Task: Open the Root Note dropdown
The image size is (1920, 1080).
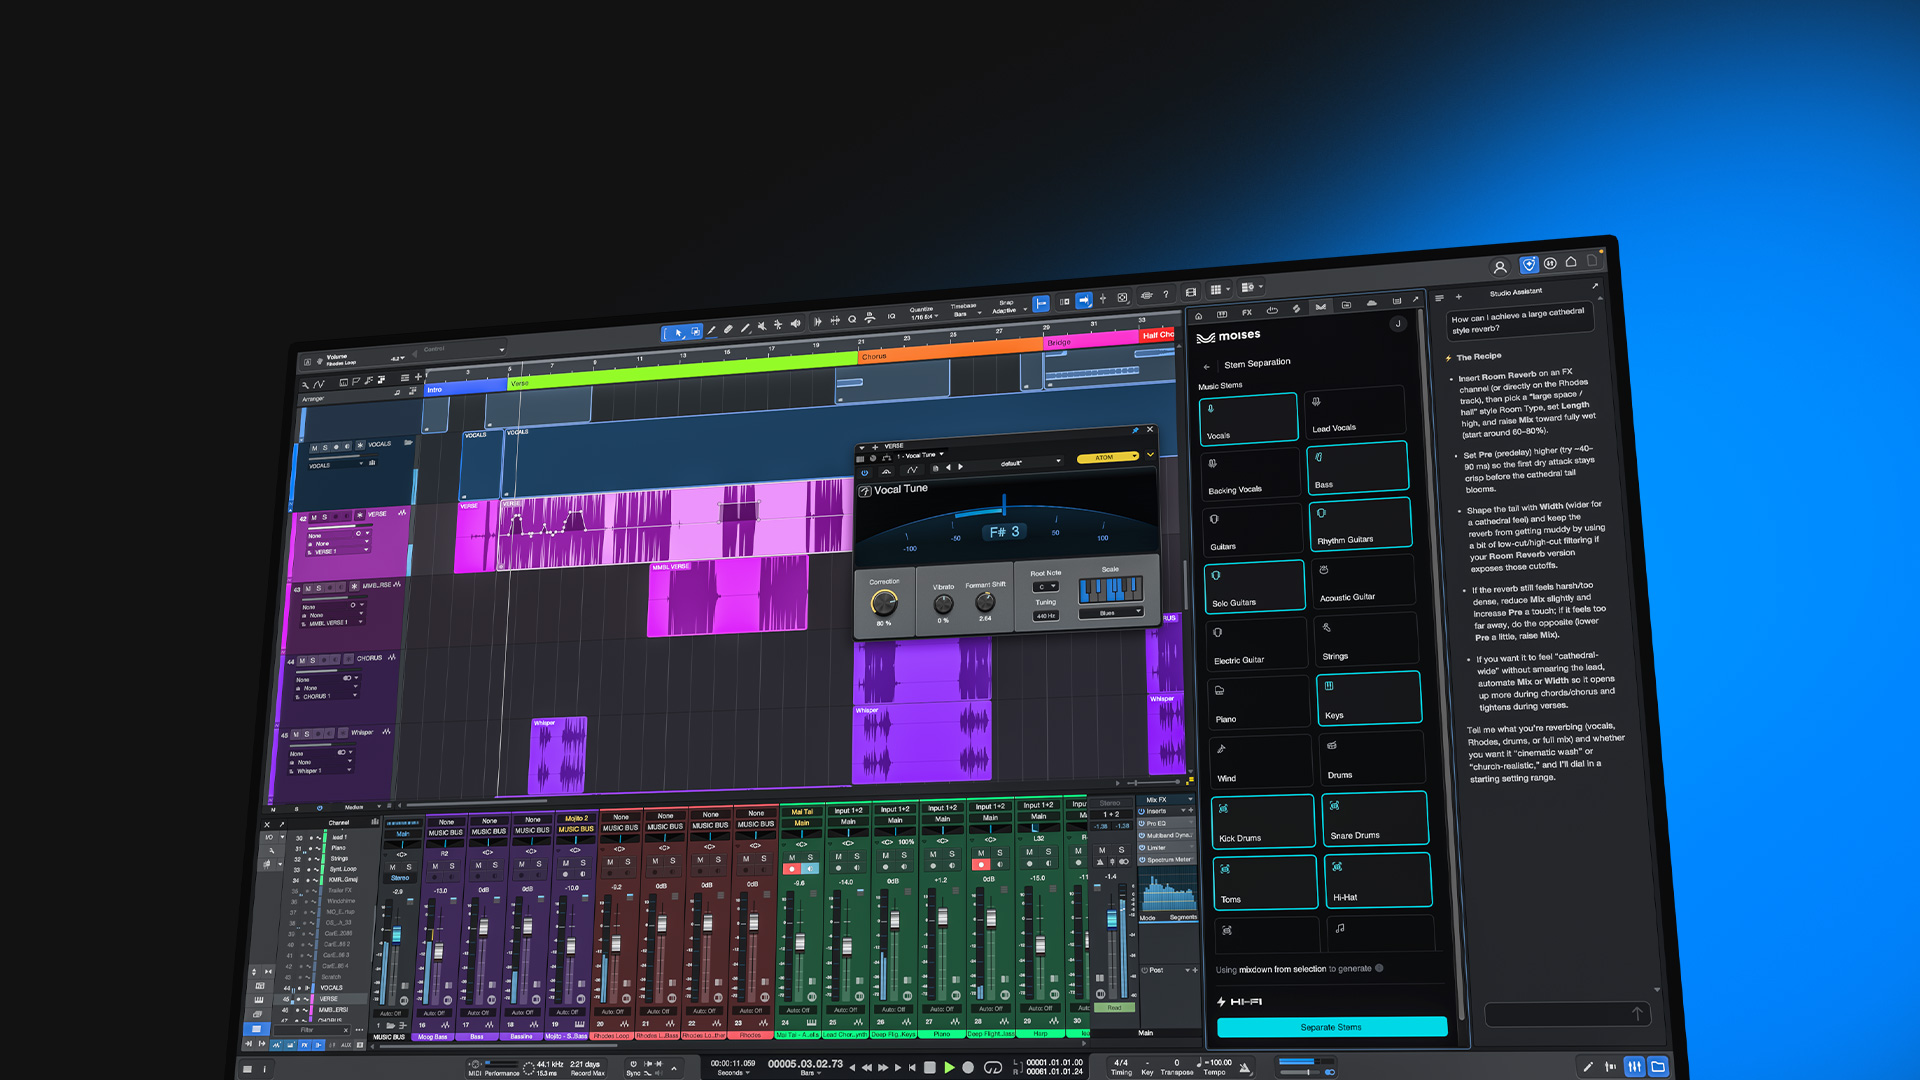Action: [1045, 587]
